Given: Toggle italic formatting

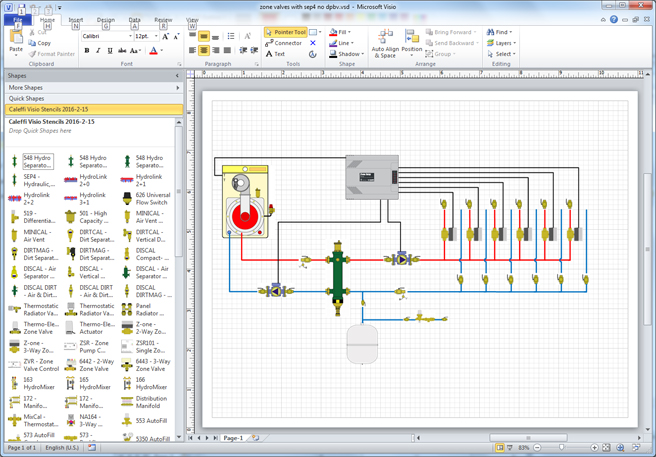Looking at the screenshot, I should [x=98, y=51].
